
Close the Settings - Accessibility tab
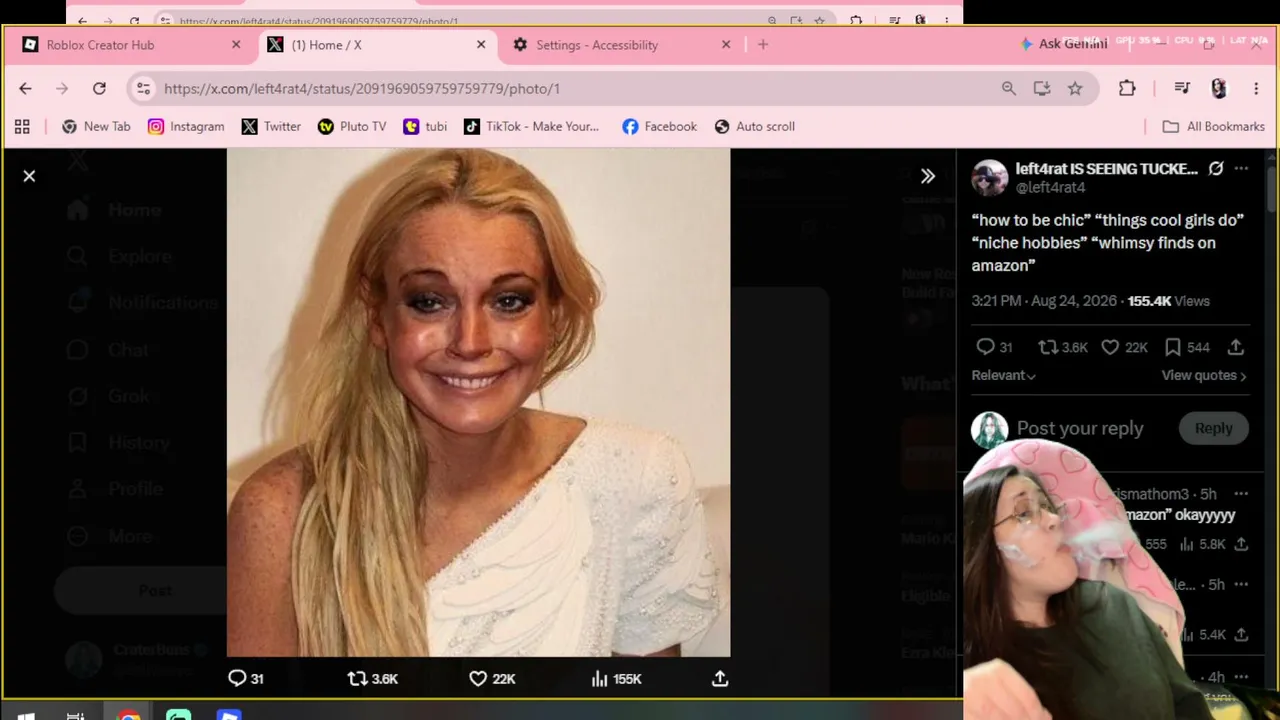tap(726, 45)
